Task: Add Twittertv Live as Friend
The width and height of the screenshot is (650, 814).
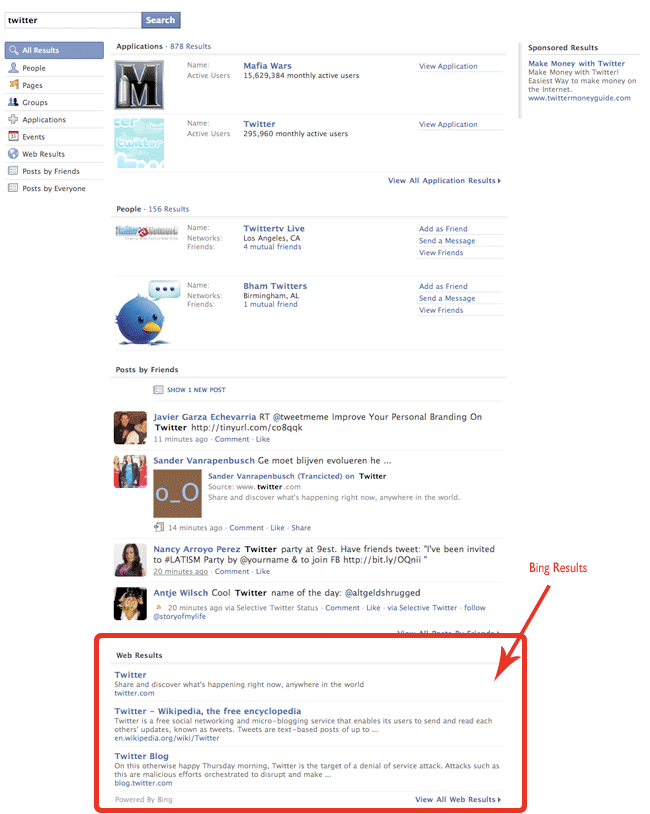Action: 443,229
